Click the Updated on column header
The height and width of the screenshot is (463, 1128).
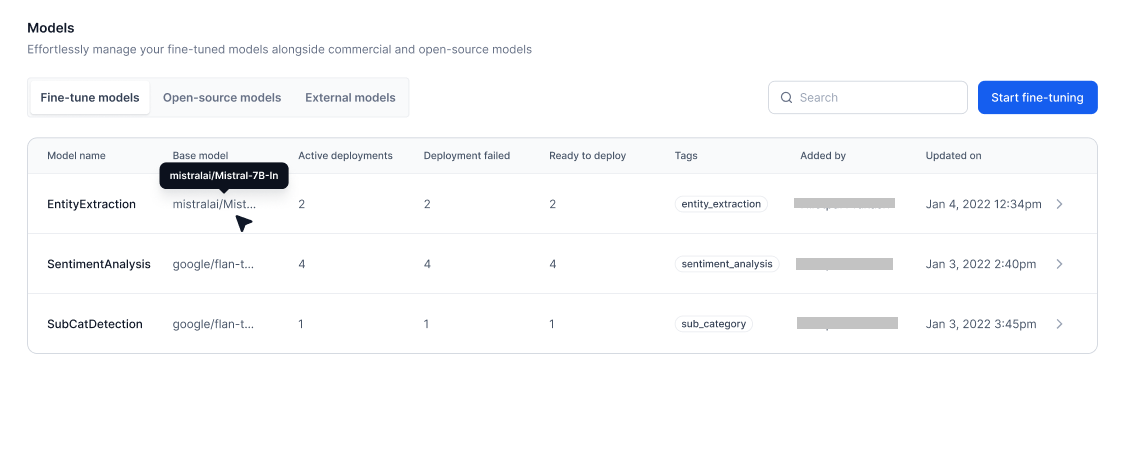pyautogui.click(x=953, y=156)
